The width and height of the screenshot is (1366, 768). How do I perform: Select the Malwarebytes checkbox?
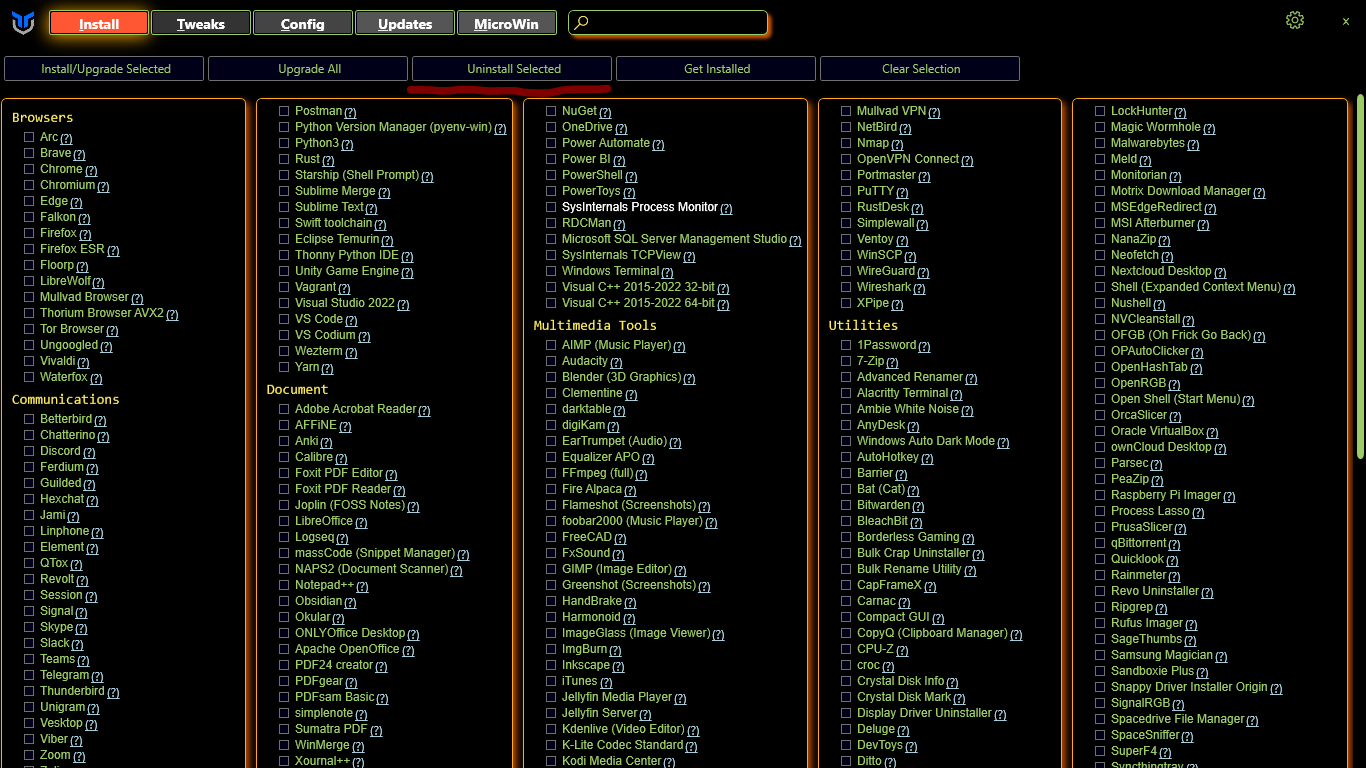coord(1100,143)
